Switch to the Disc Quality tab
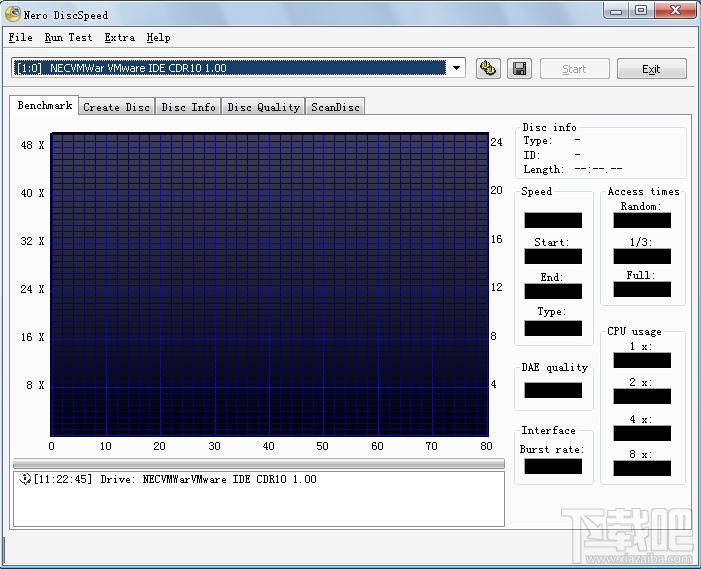 coord(263,107)
